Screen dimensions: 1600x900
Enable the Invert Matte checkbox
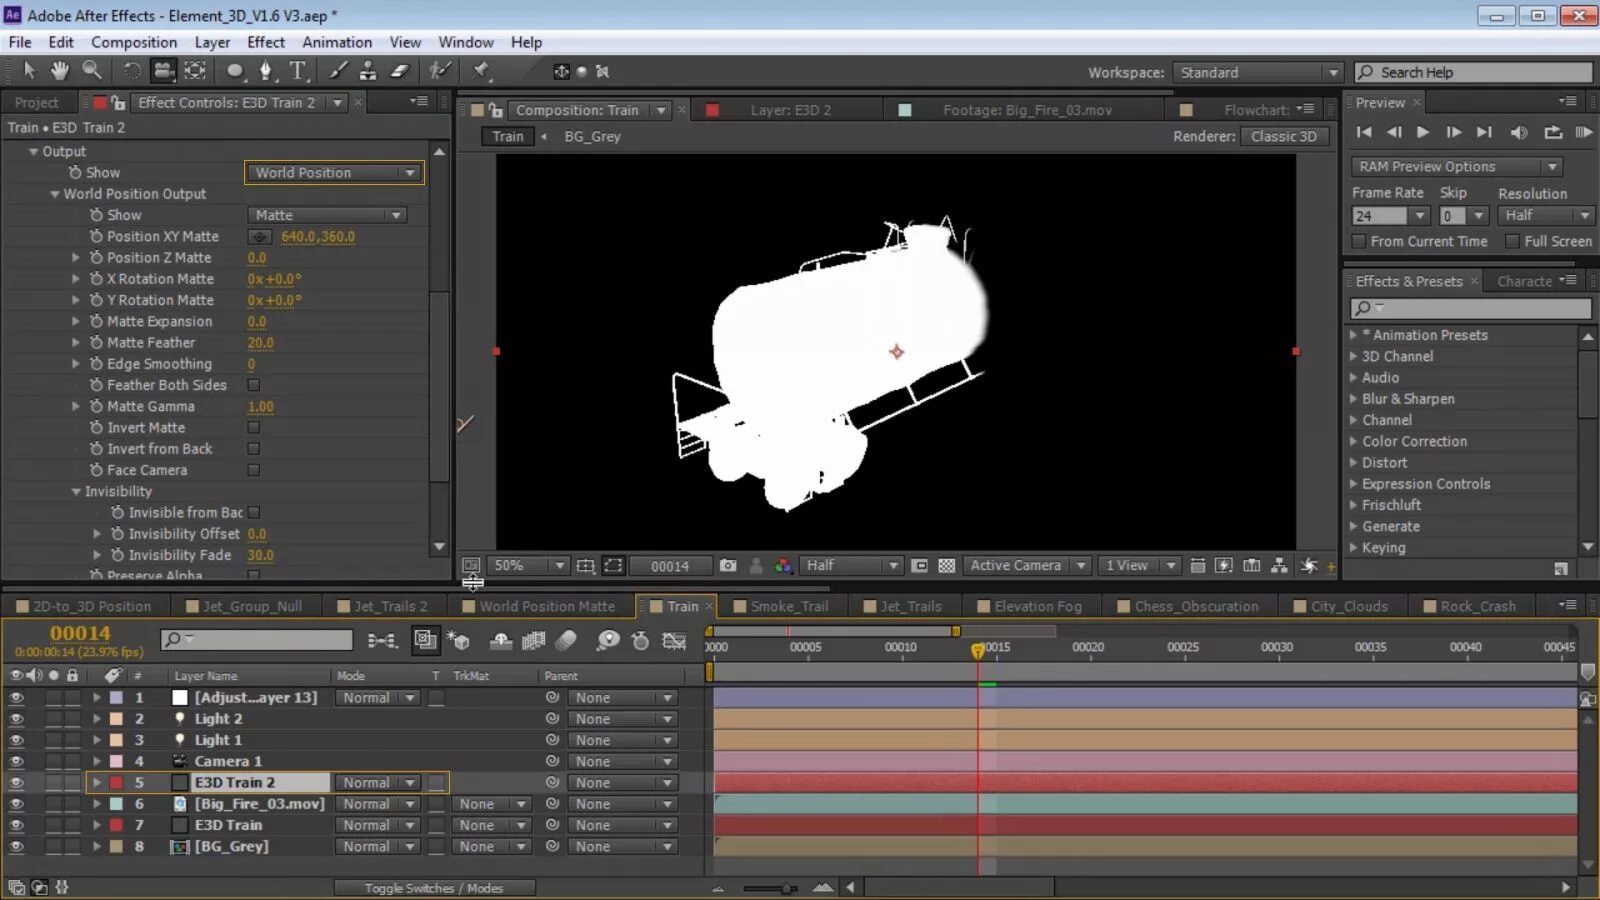[254, 428]
